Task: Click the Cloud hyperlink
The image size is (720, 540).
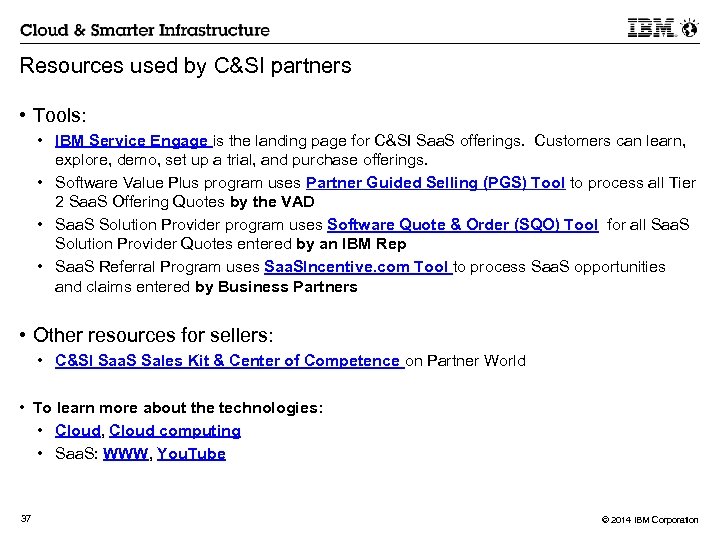Action: pos(77,430)
